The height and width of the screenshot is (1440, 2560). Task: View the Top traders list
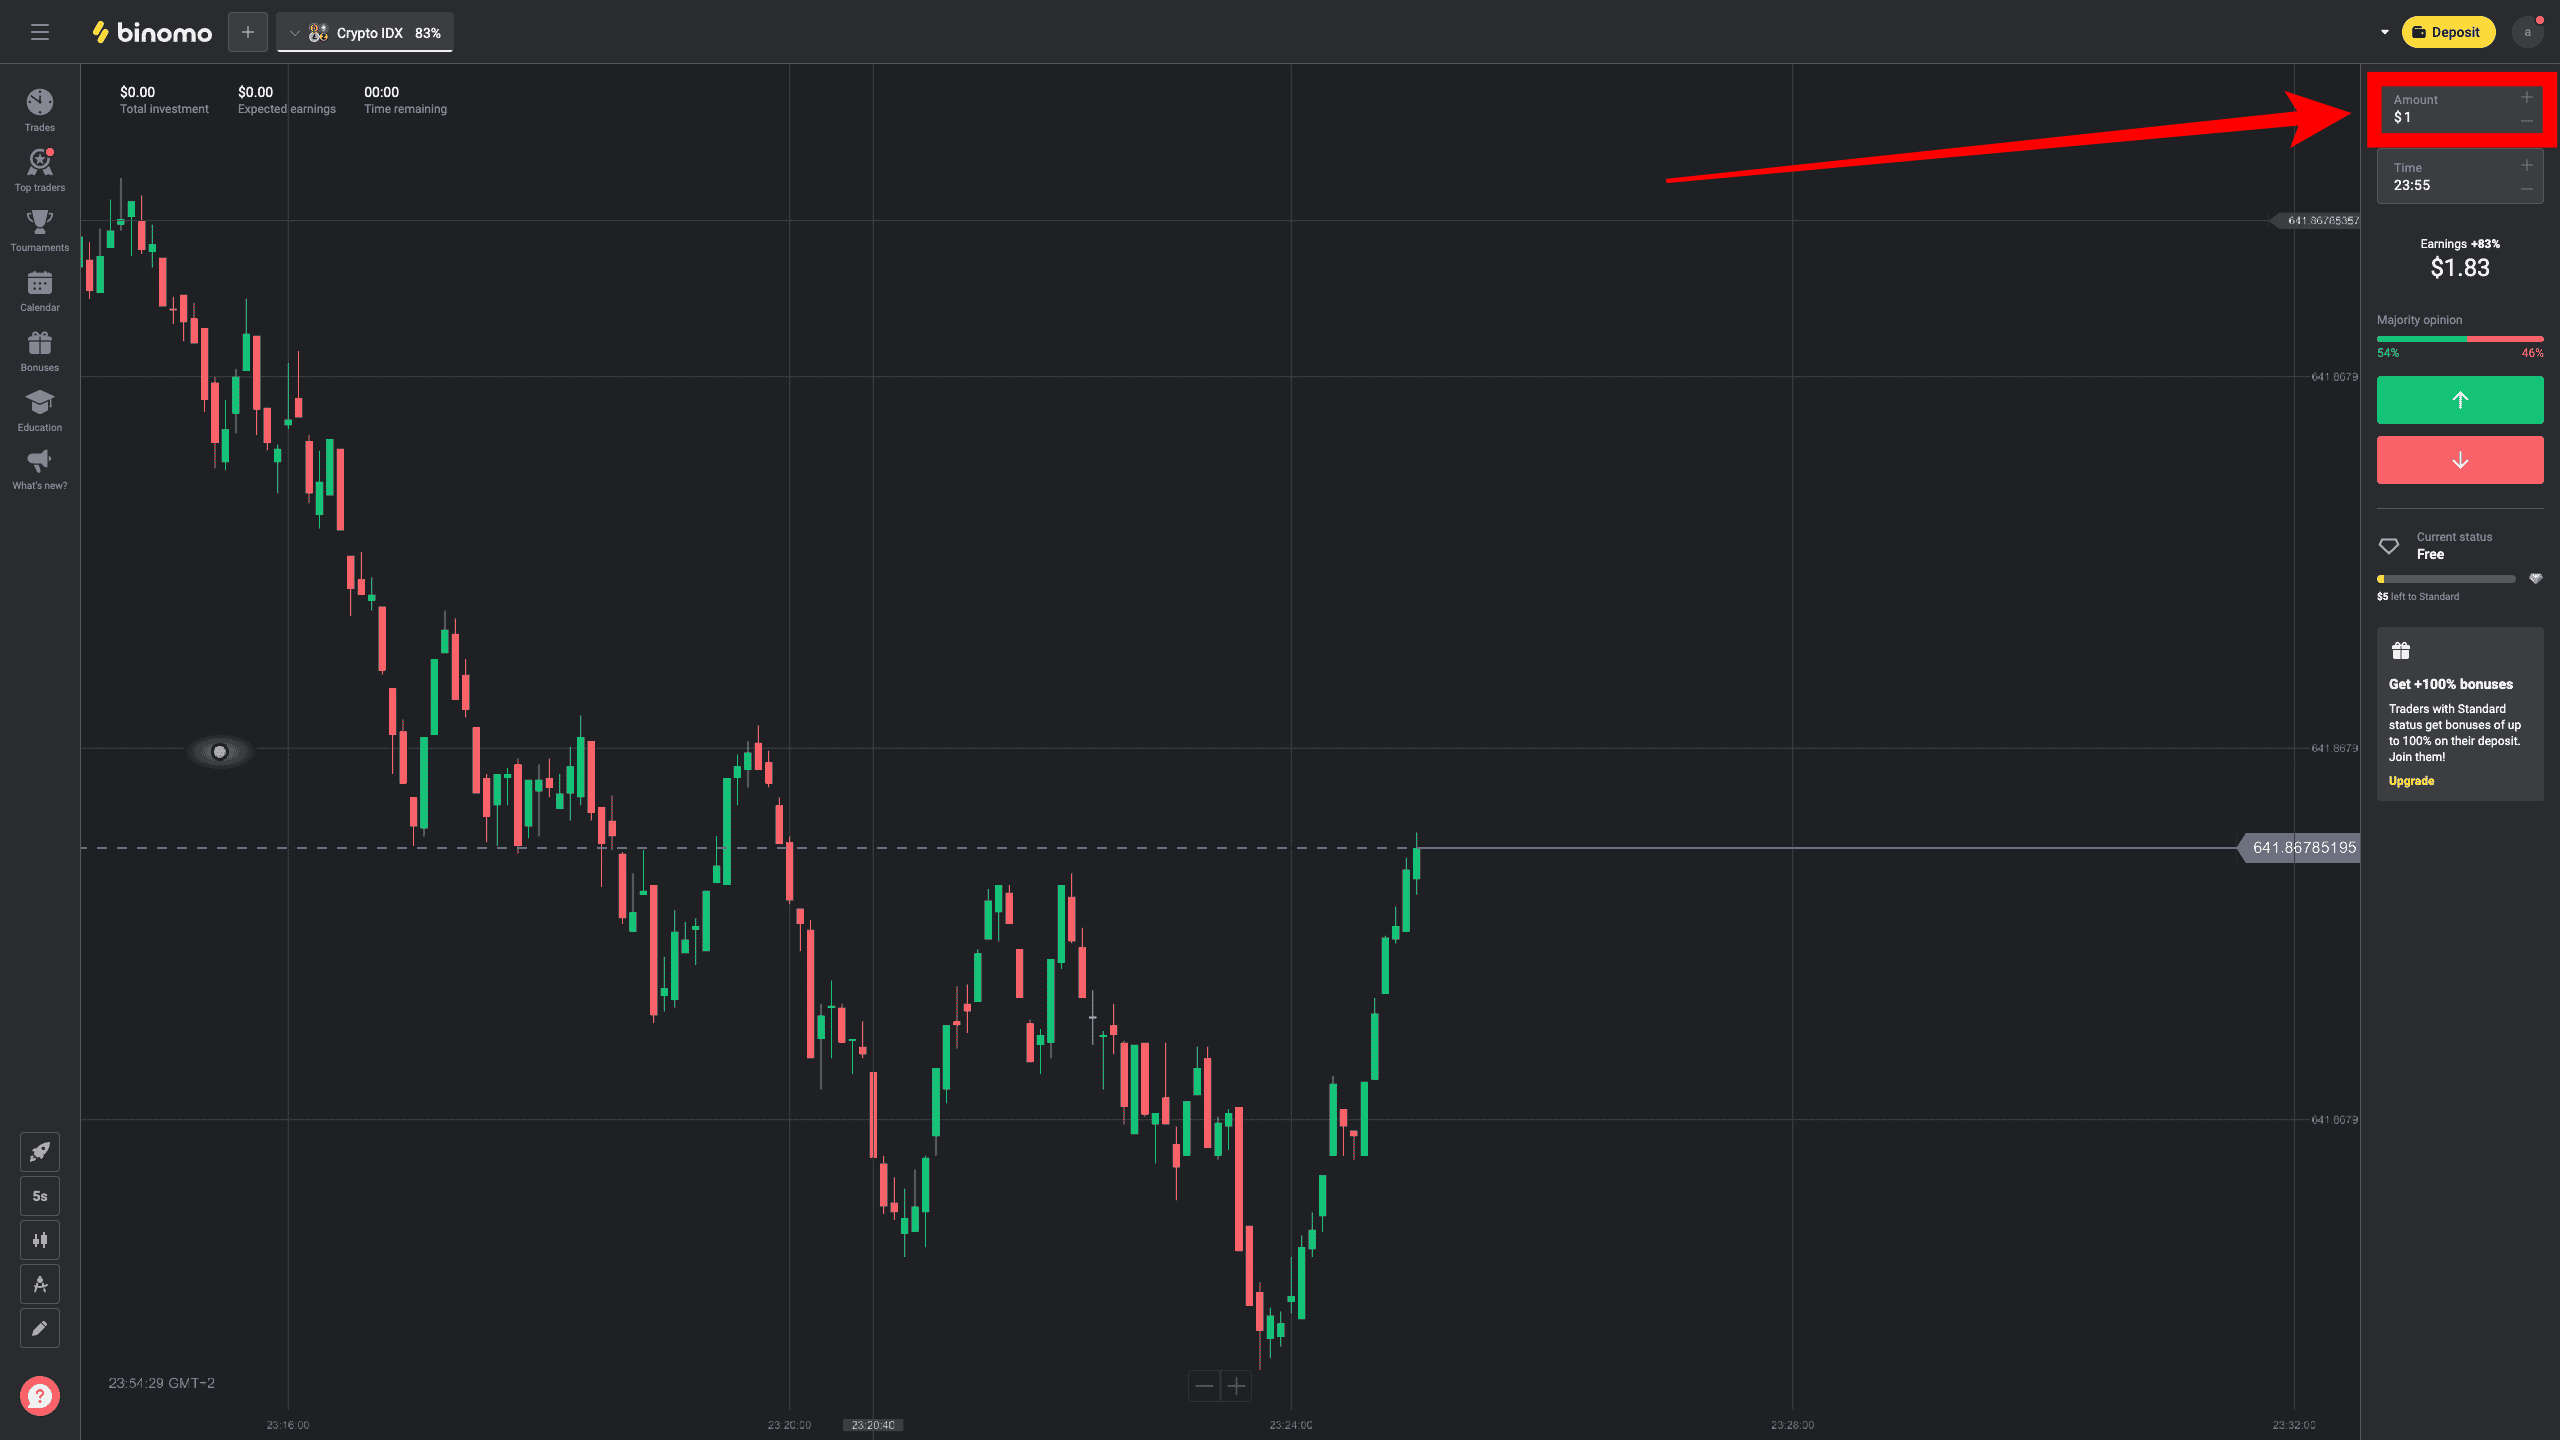[x=39, y=168]
